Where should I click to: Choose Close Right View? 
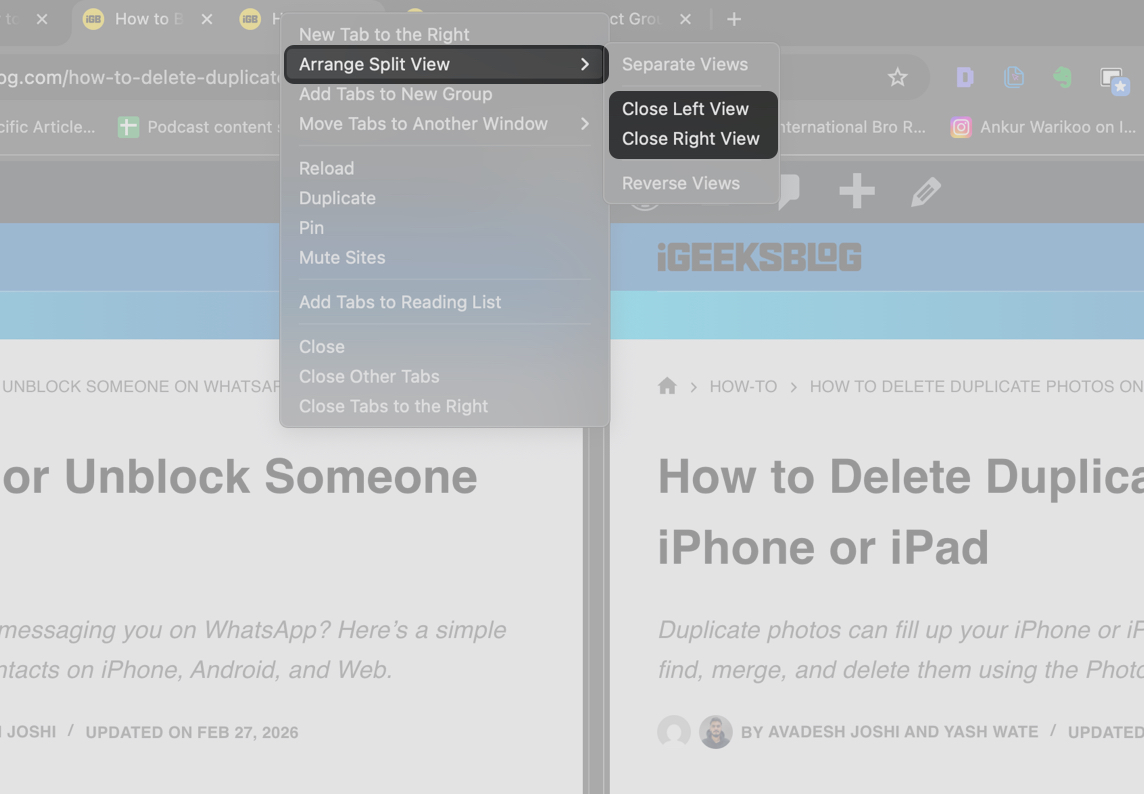[x=690, y=139]
